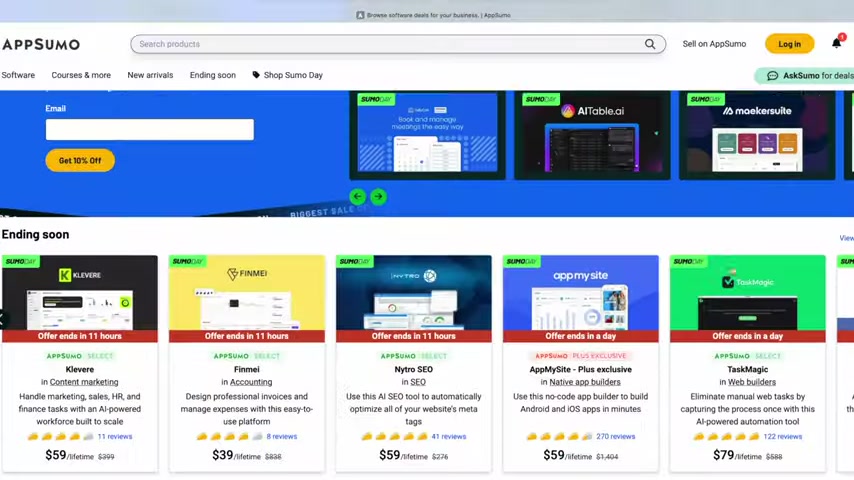Open the AITable.ai deal banner

pyautogui.click(x=592, y=135)
